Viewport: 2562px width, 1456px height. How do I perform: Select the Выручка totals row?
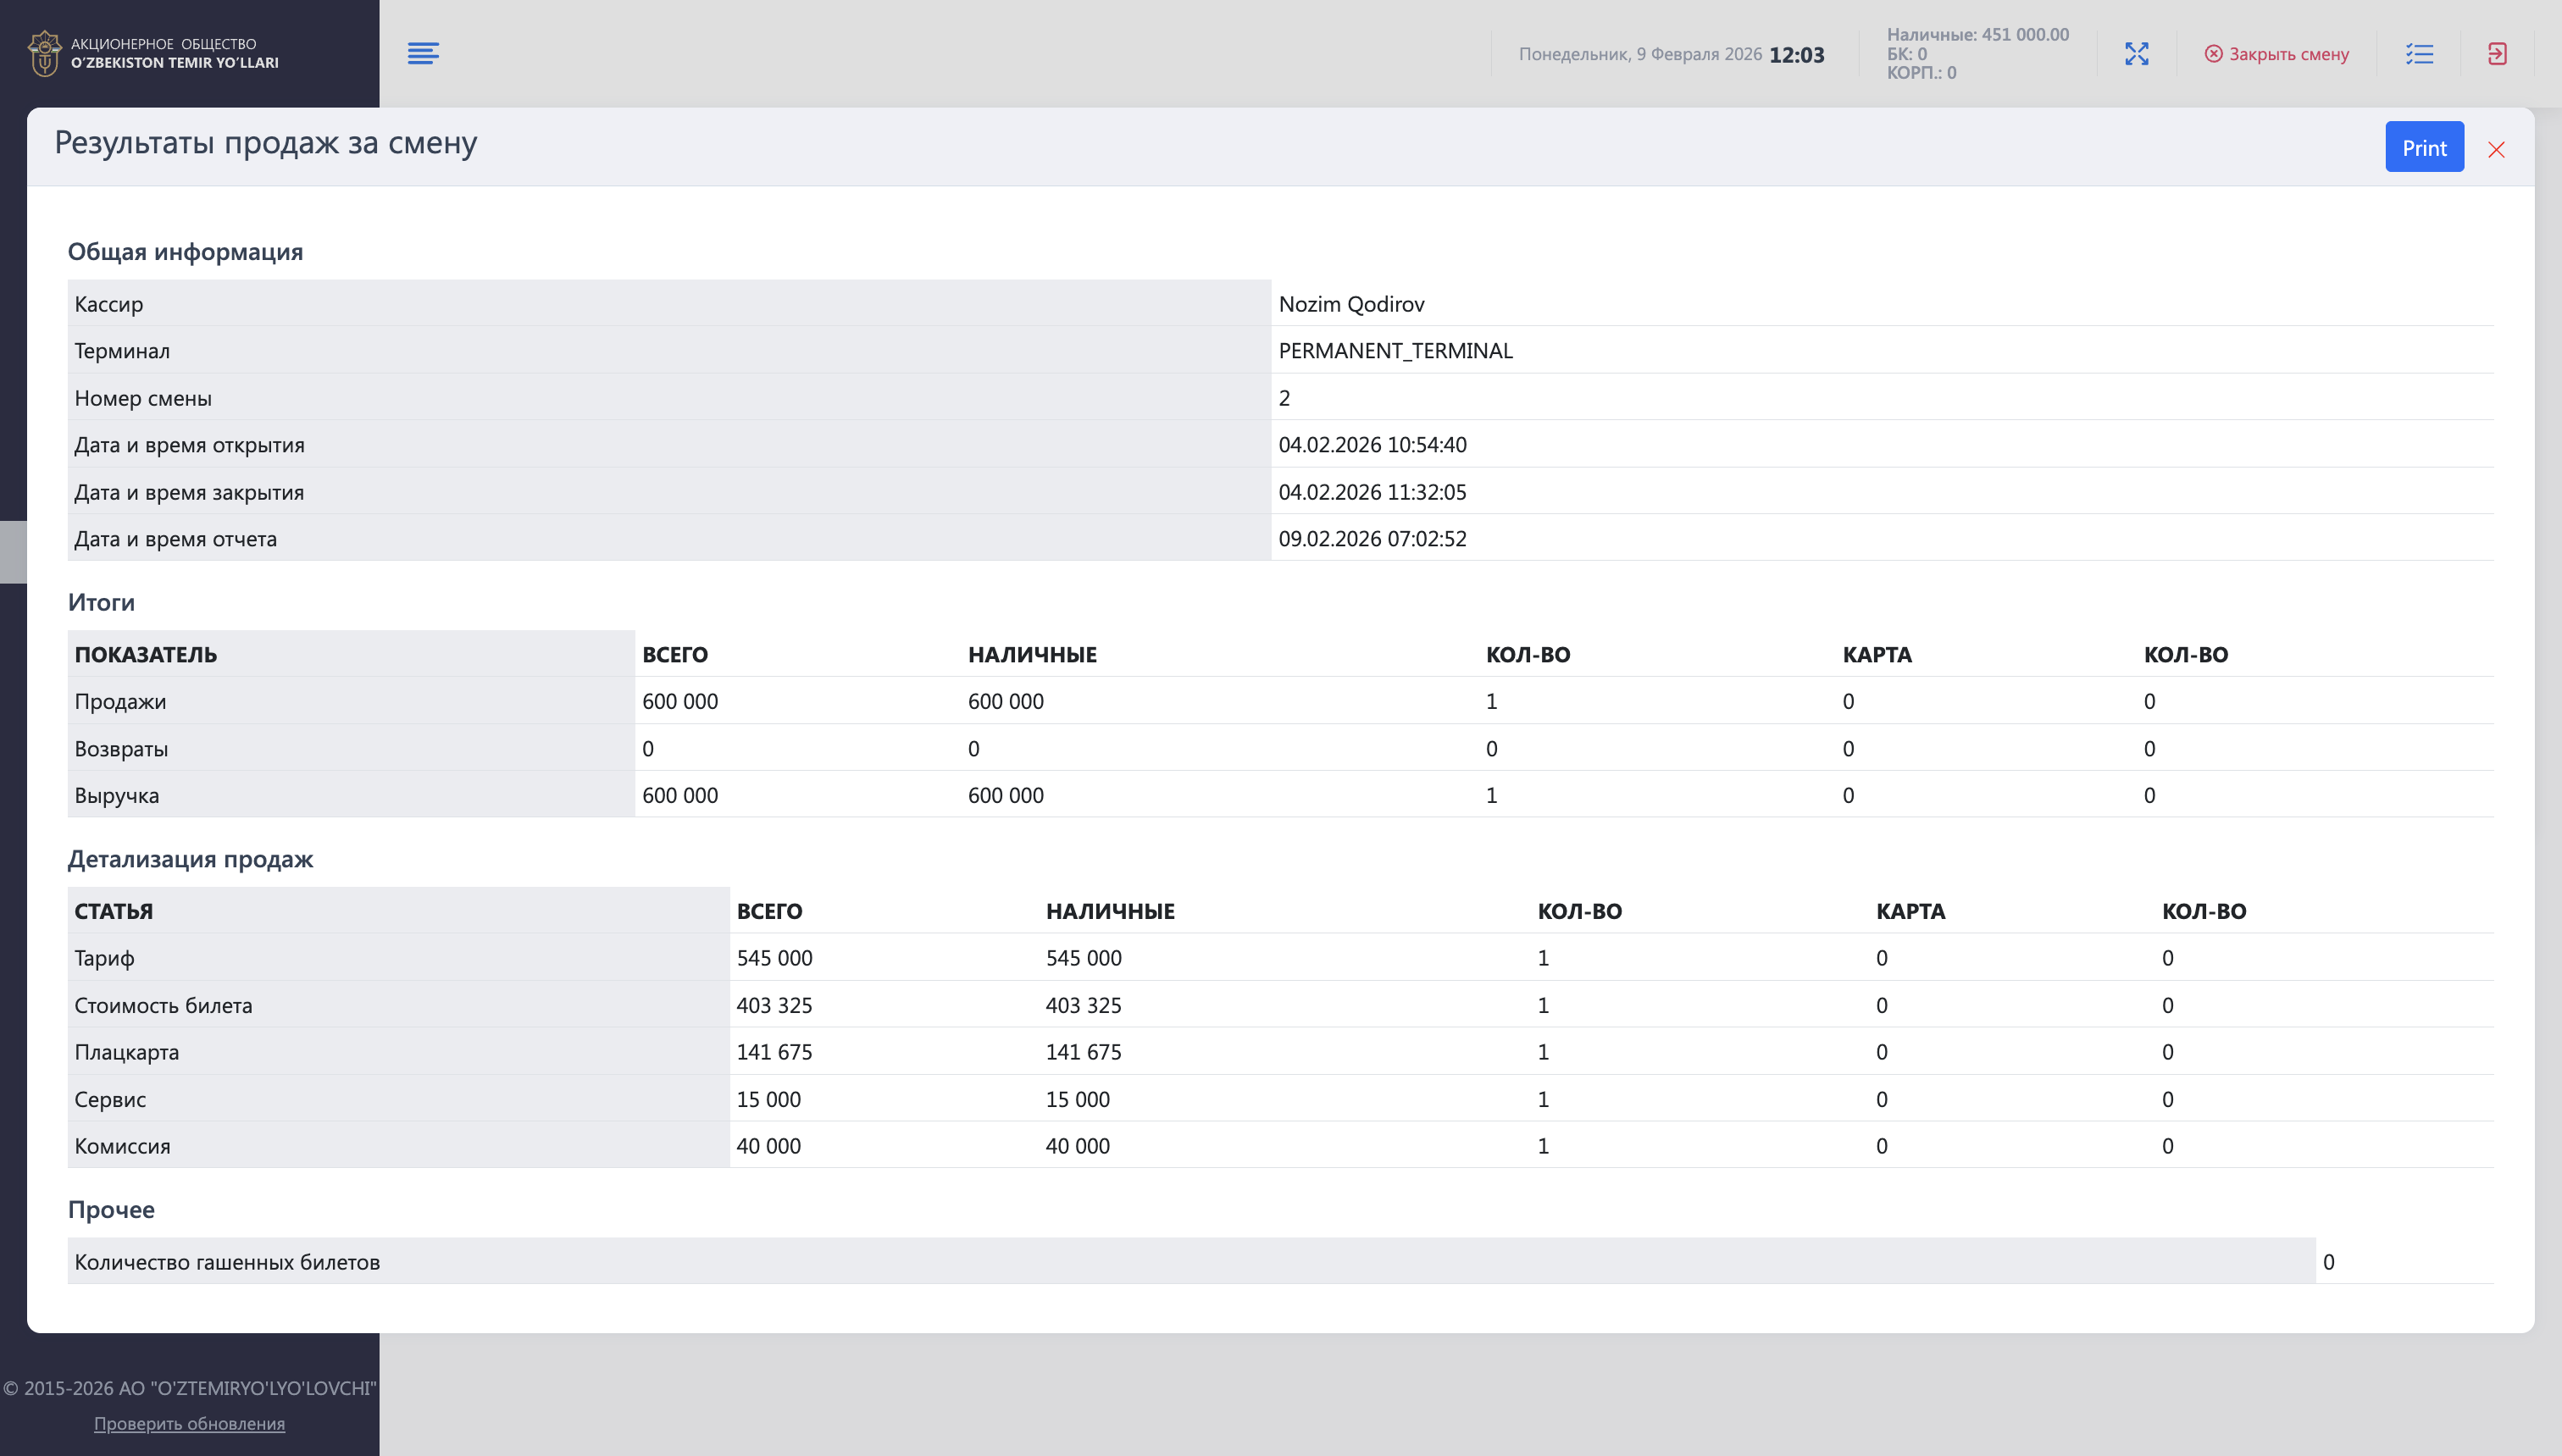(117, 795)
